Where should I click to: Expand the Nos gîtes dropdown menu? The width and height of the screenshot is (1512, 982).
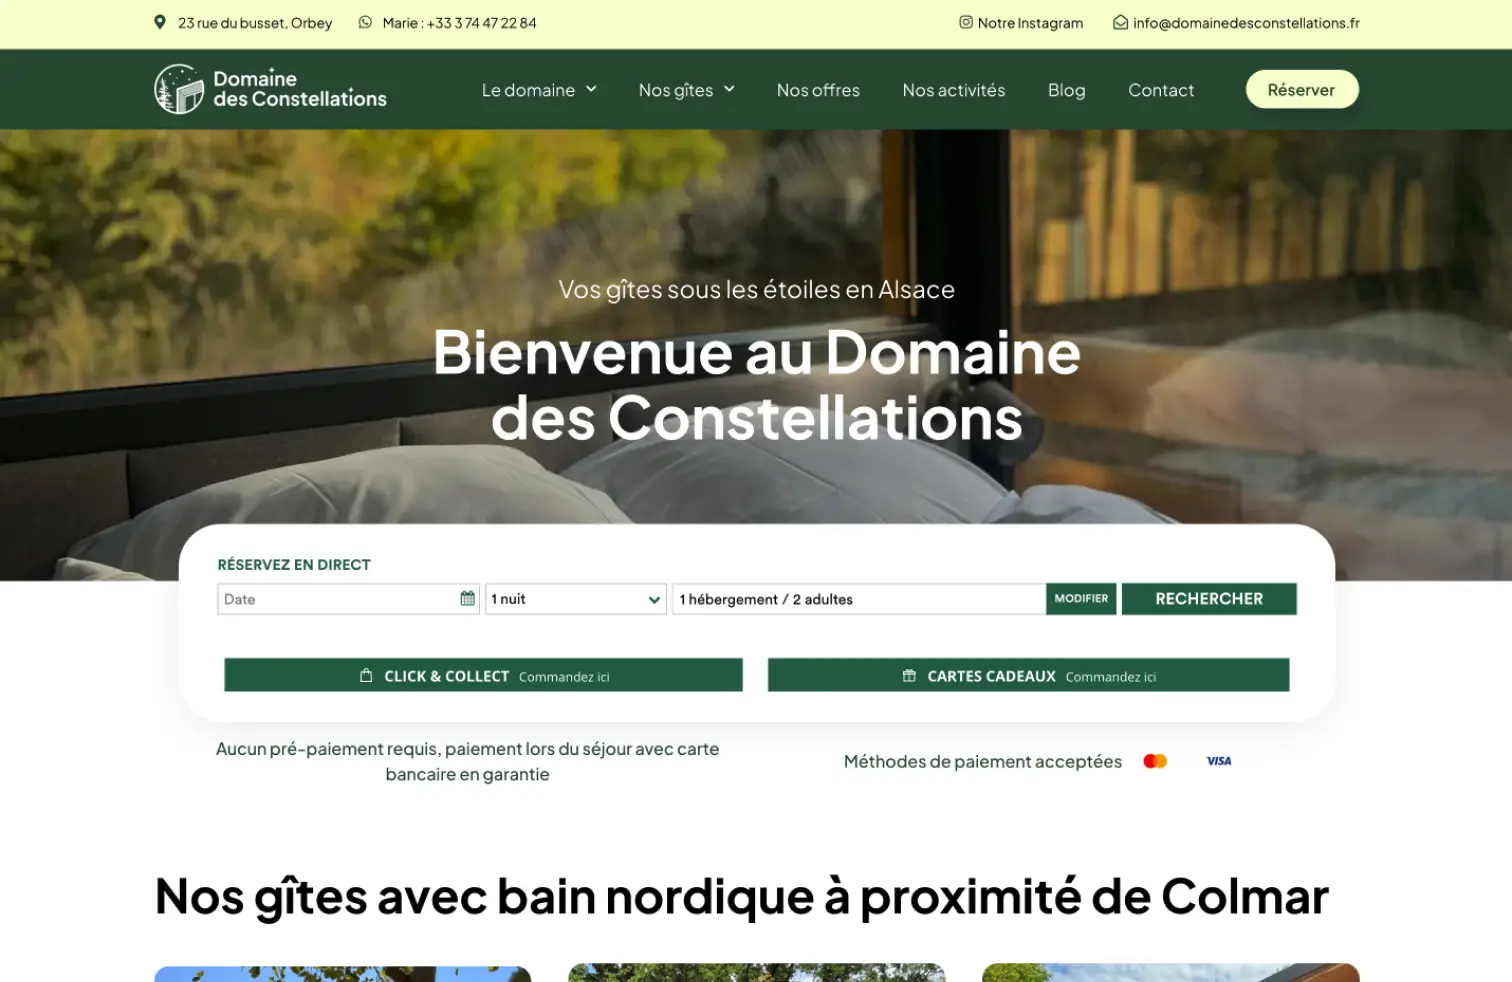(687, 89)
